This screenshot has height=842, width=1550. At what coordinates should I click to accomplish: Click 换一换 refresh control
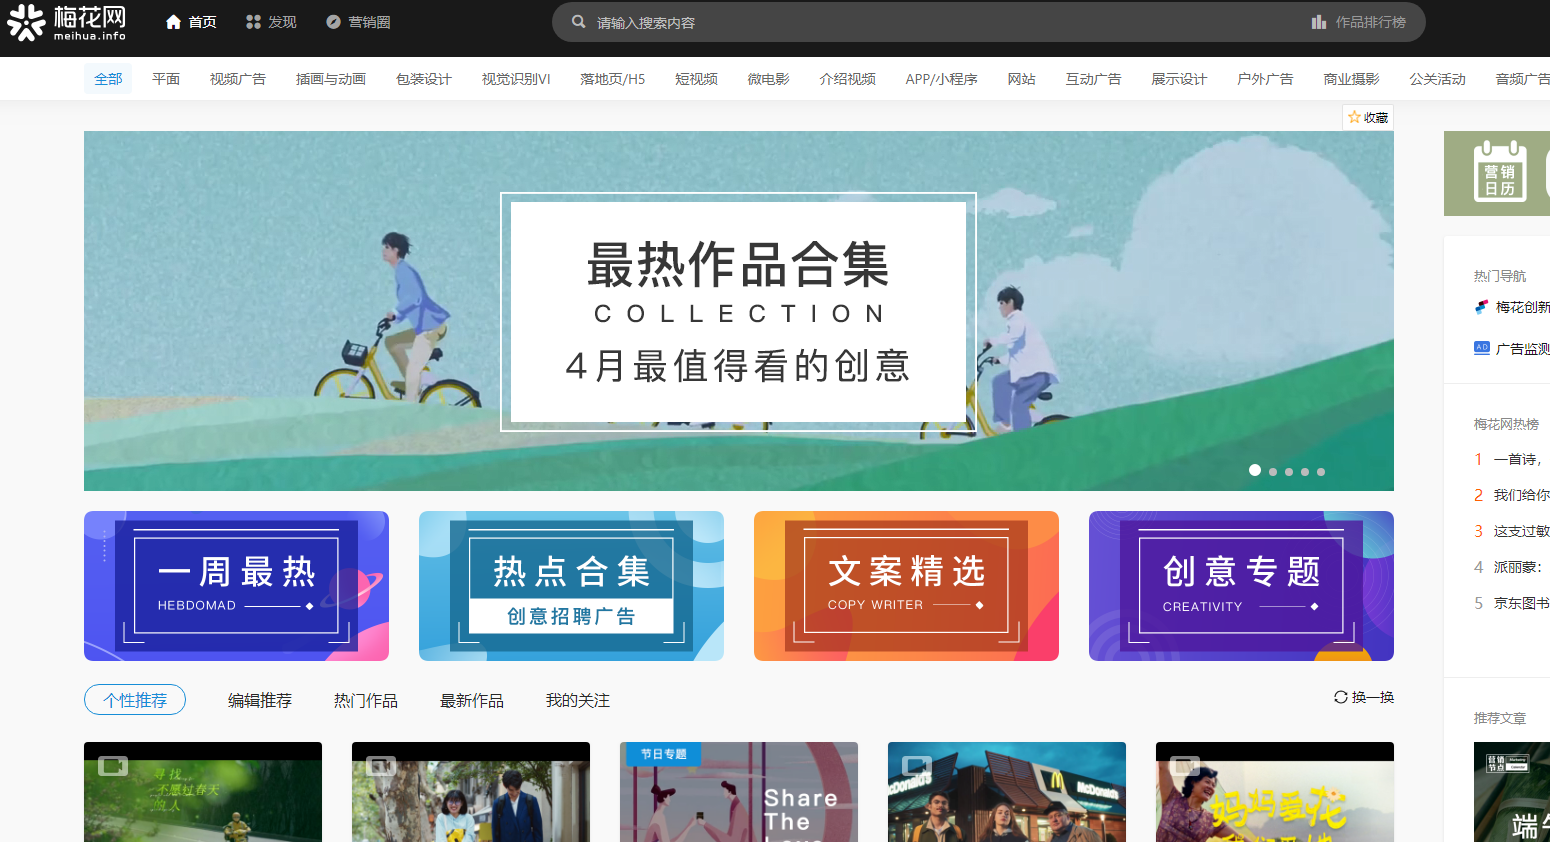click(x=1364, y=697)
